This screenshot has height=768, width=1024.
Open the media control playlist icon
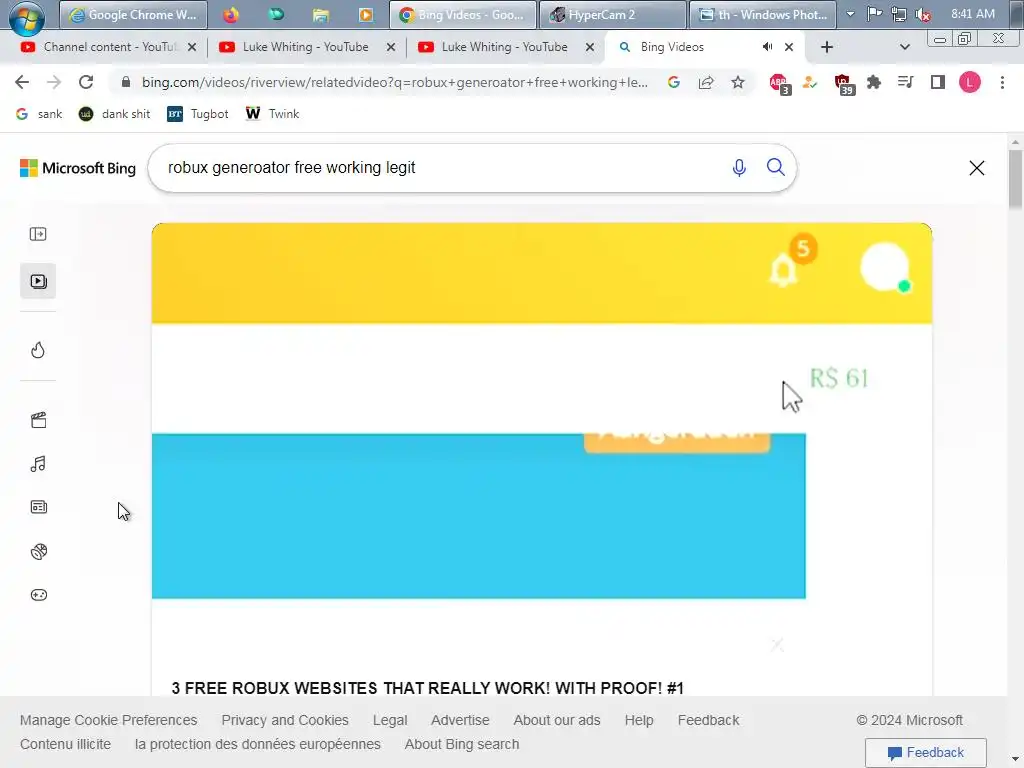(906, 82)
